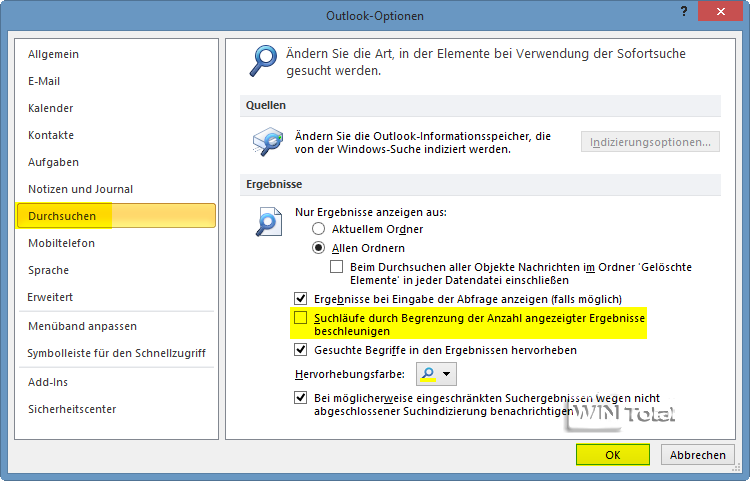This screenshot has width=750, height=481.
Task: Toggle Gesuchte Begriffe hervorheben checkbox
Action: click(x=300, y=350)
